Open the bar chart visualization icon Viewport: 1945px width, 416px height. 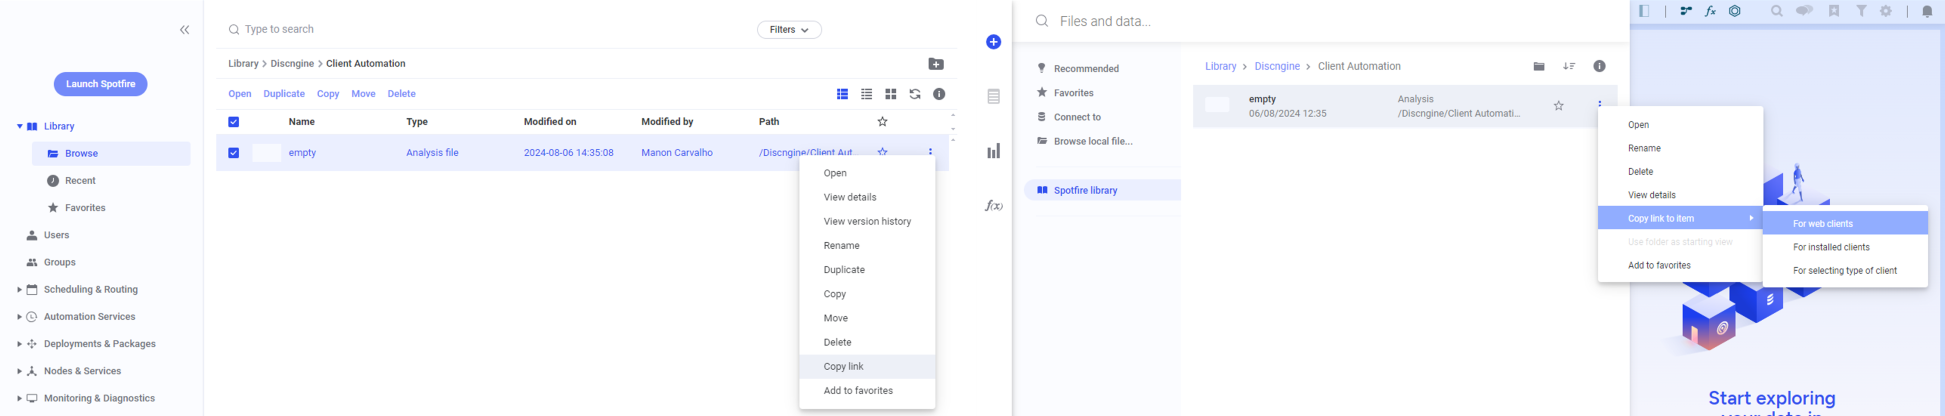(993, 151)
